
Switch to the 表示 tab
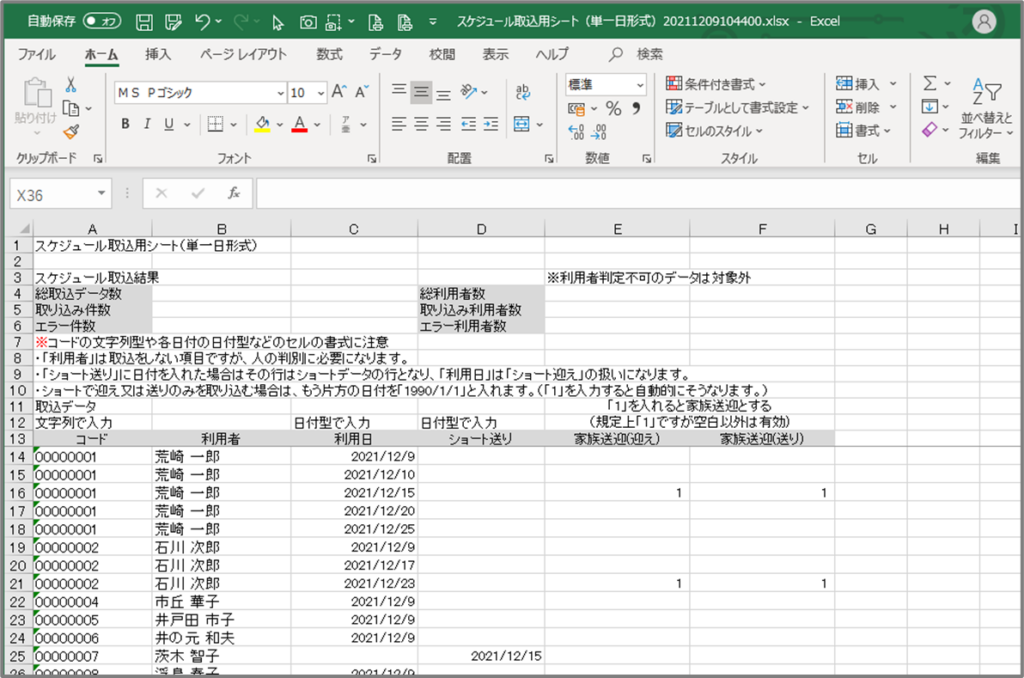[x=495, y=54]
